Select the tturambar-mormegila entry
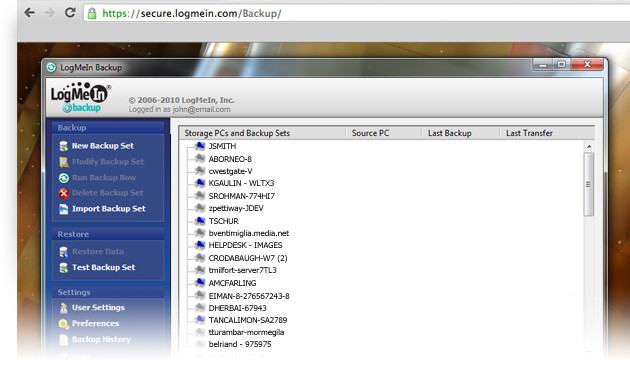630x388 pixels. [x=246, y=332]
